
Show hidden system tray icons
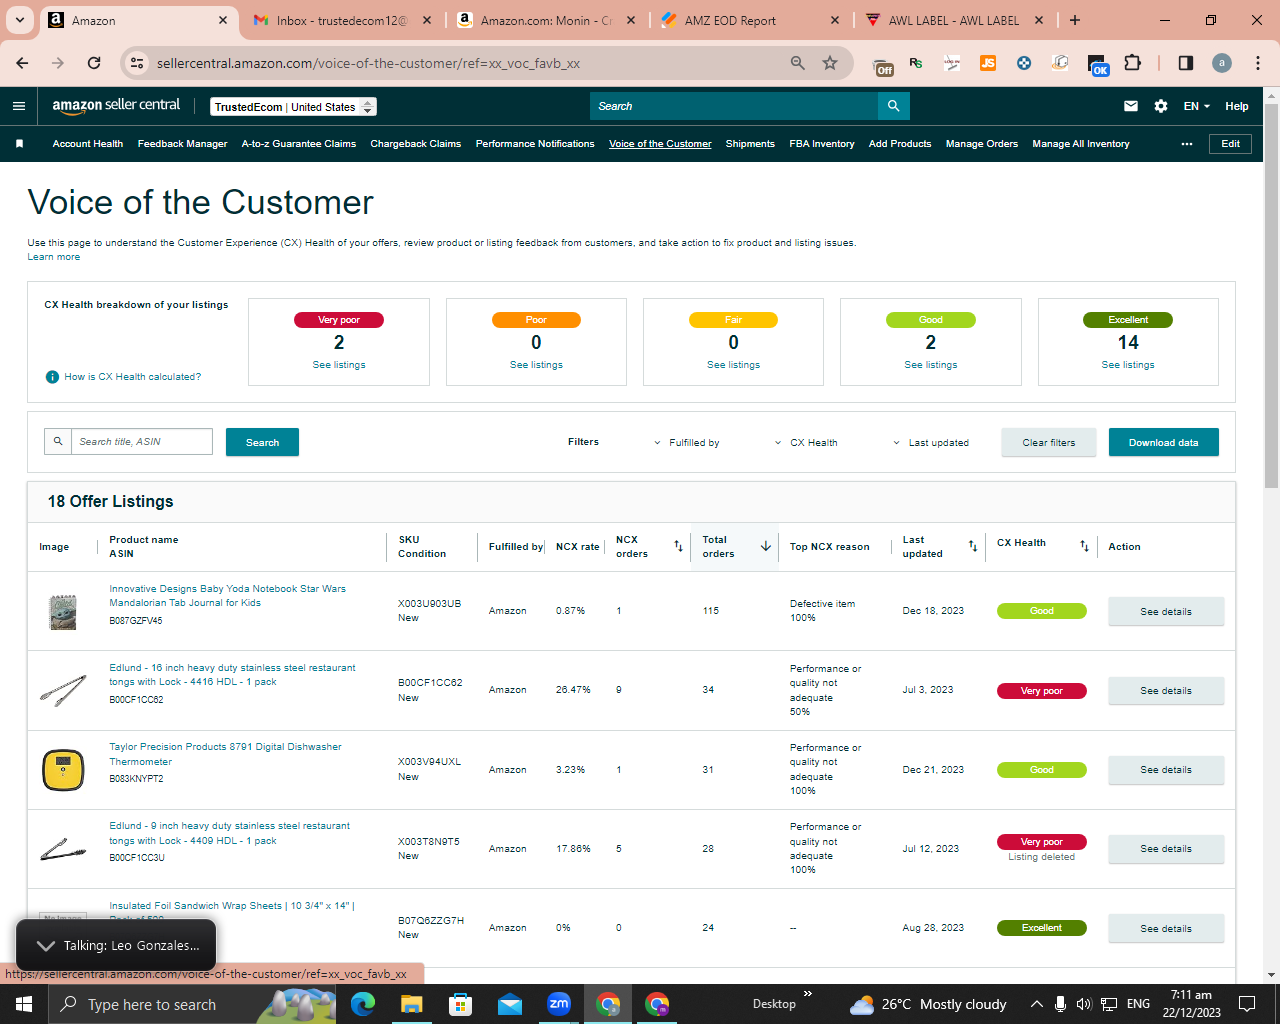tap(1036, 1004)
